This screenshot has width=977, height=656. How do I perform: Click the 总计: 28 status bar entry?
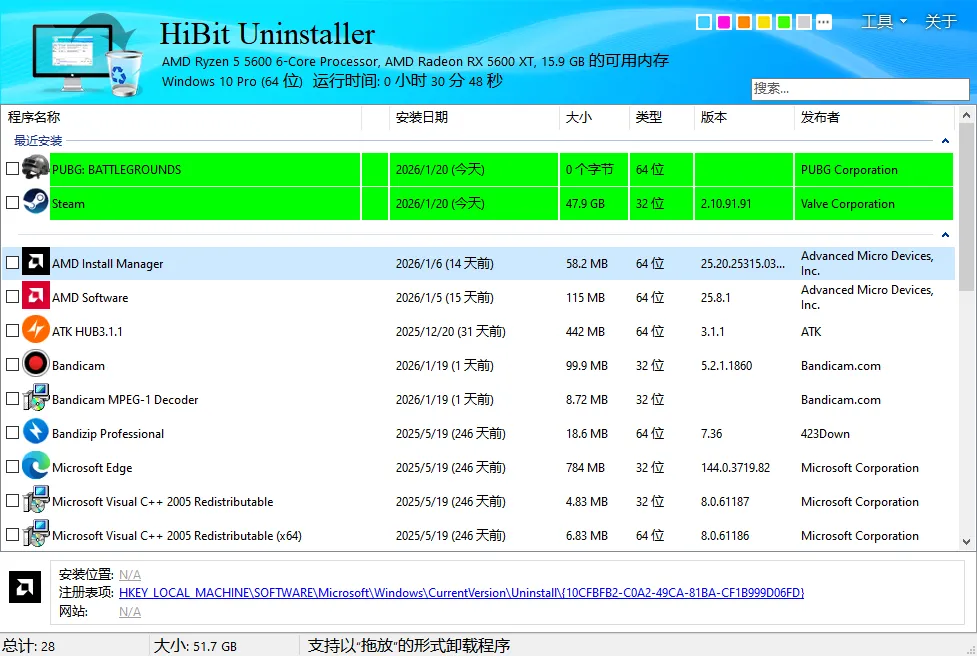pos(29,646)
